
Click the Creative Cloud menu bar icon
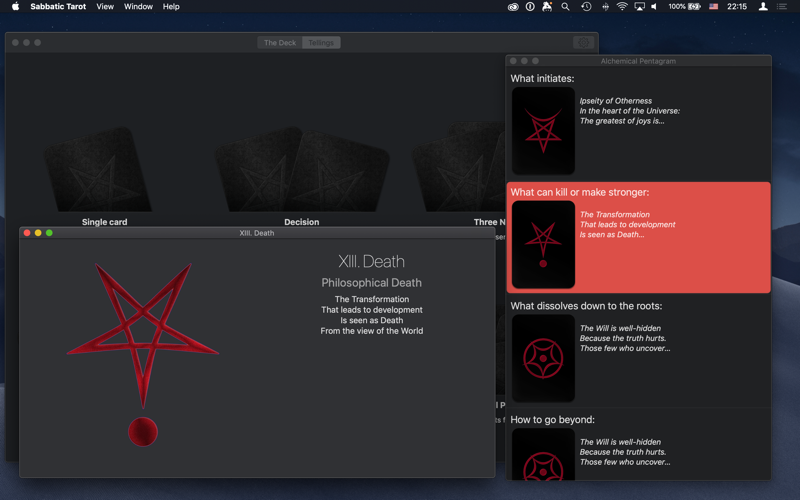pyautogui.click(x=513, y=7)
